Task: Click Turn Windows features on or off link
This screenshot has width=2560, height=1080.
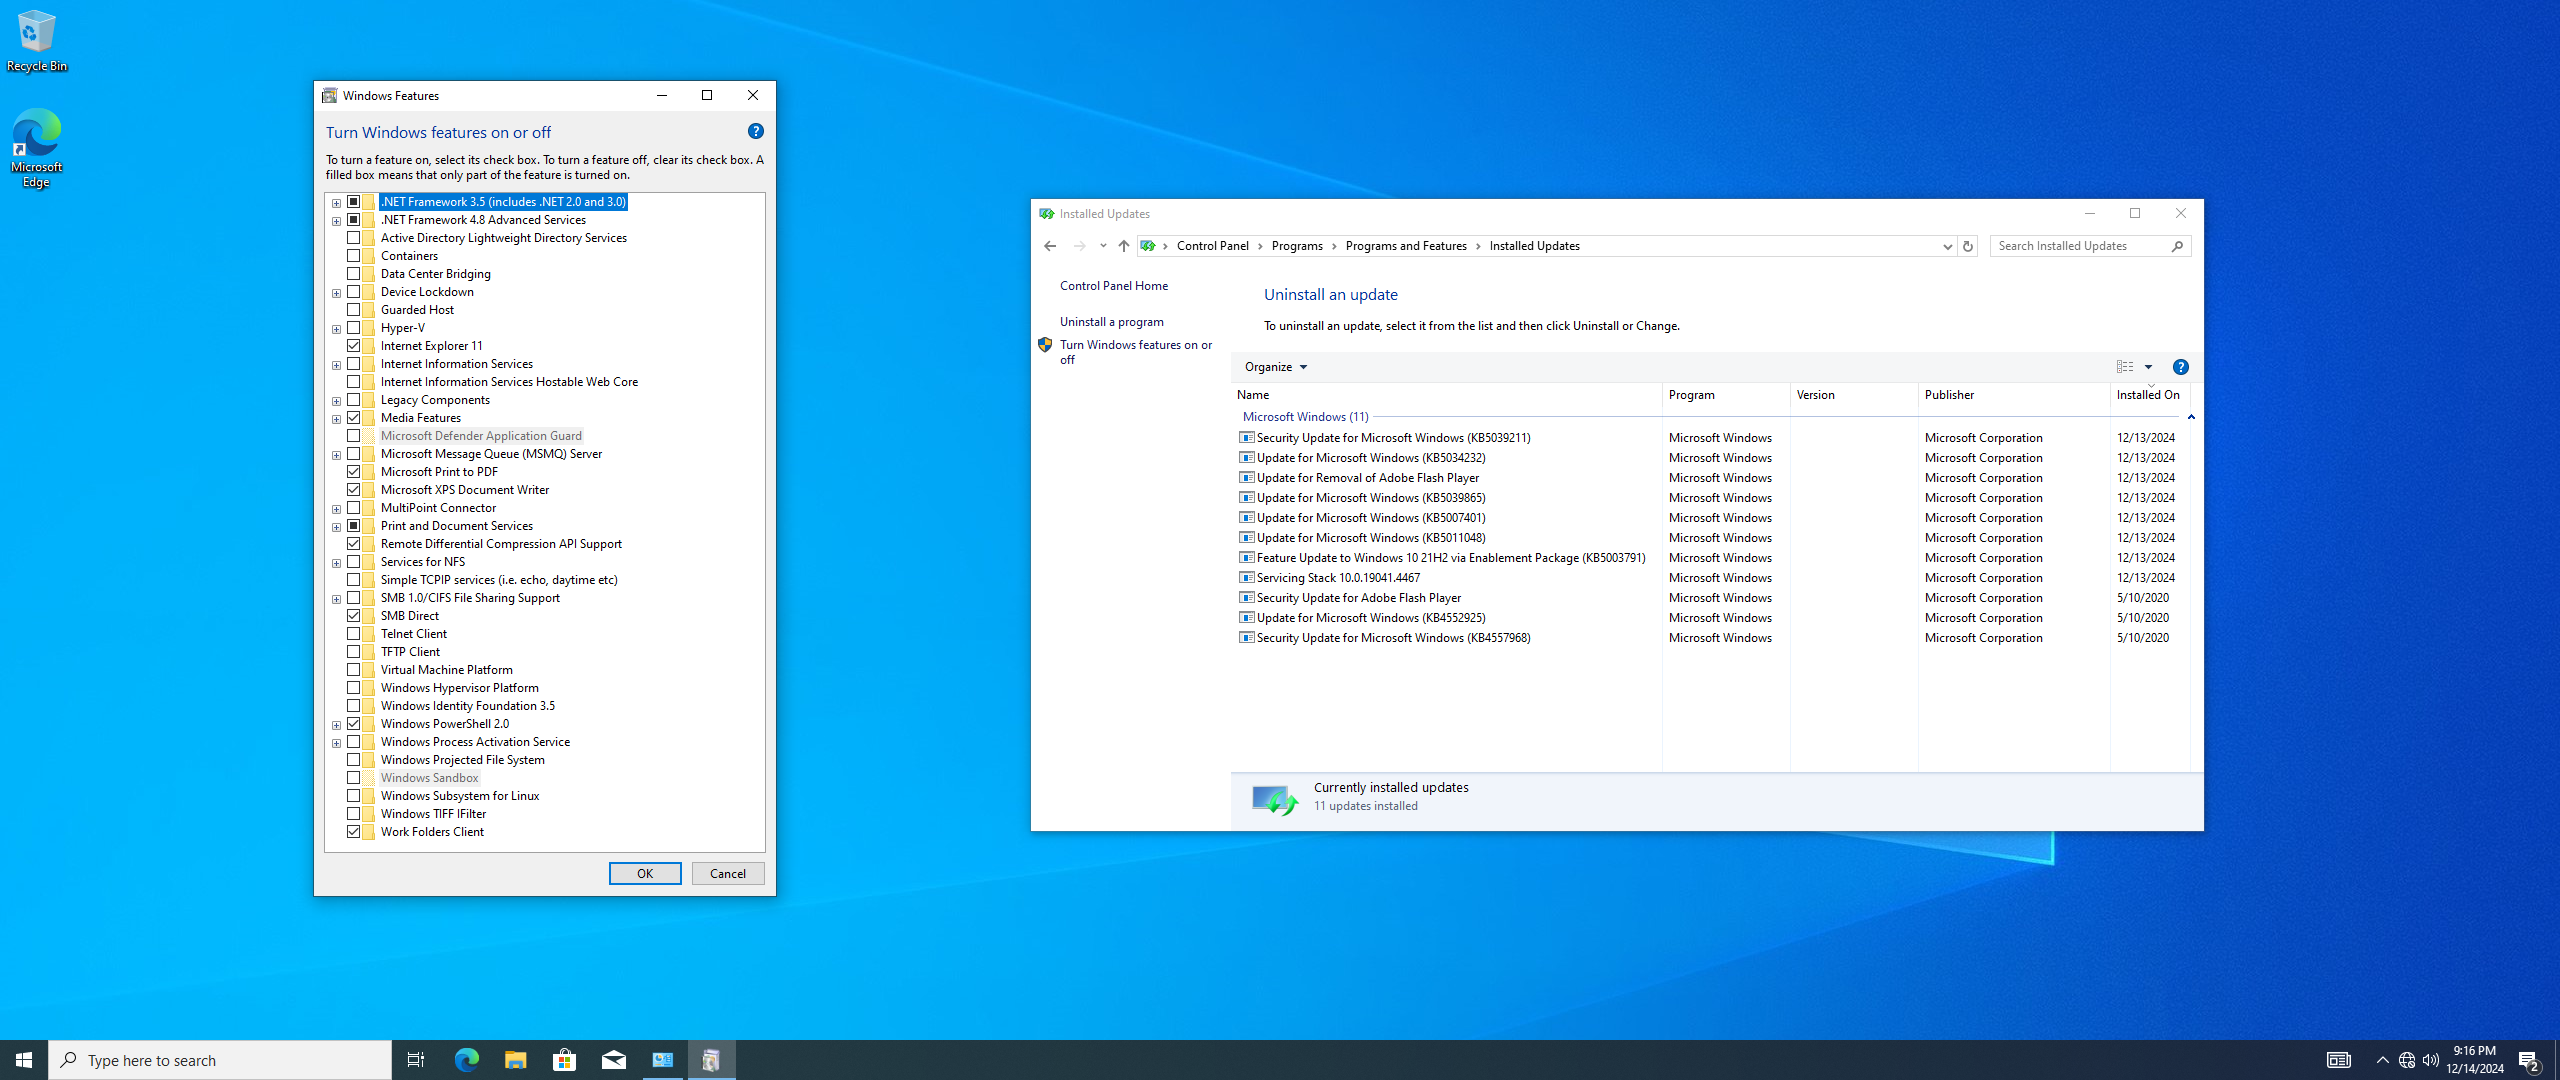Action: tap(1136, 352)
